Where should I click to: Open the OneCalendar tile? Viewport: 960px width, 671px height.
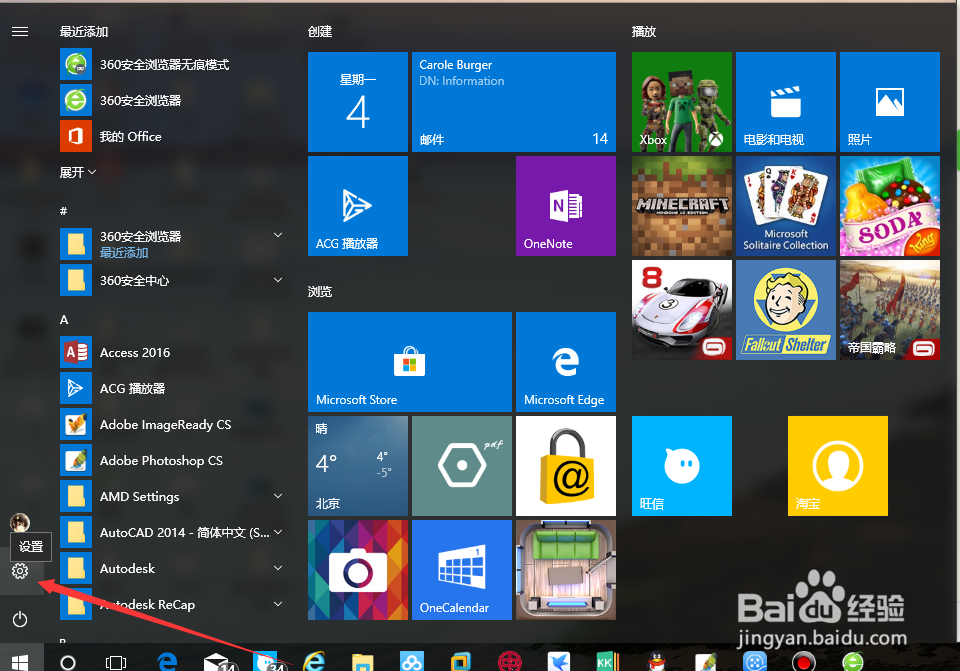click(x=462, y=570)
